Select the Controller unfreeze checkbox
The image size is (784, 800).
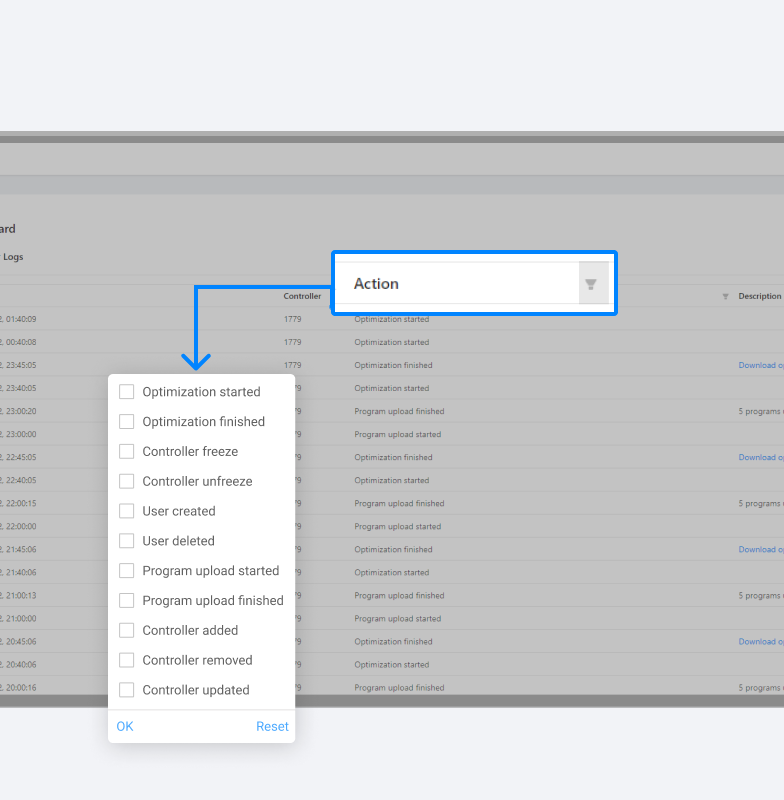pyautogui.click(x=127, y=481)
